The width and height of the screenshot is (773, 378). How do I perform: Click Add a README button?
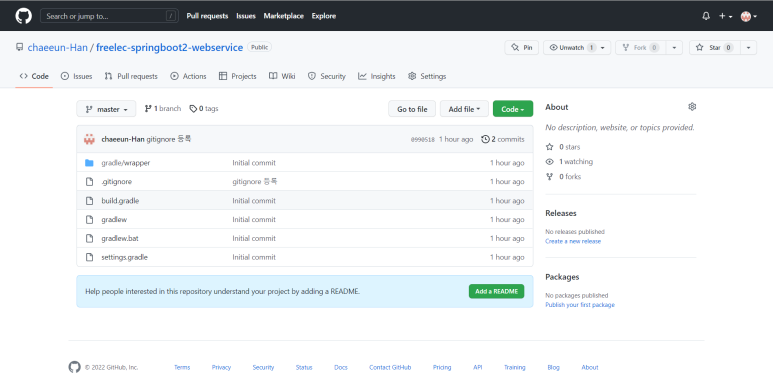pos(496,291)
